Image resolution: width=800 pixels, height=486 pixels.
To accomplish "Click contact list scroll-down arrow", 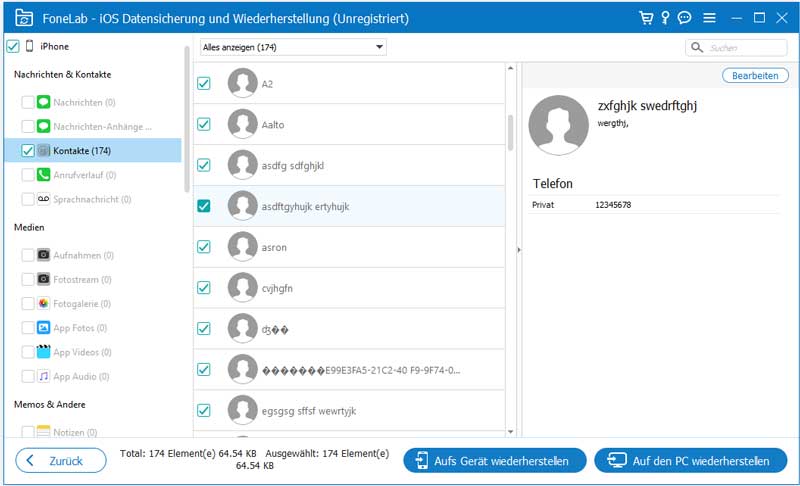I will (510, 432).
